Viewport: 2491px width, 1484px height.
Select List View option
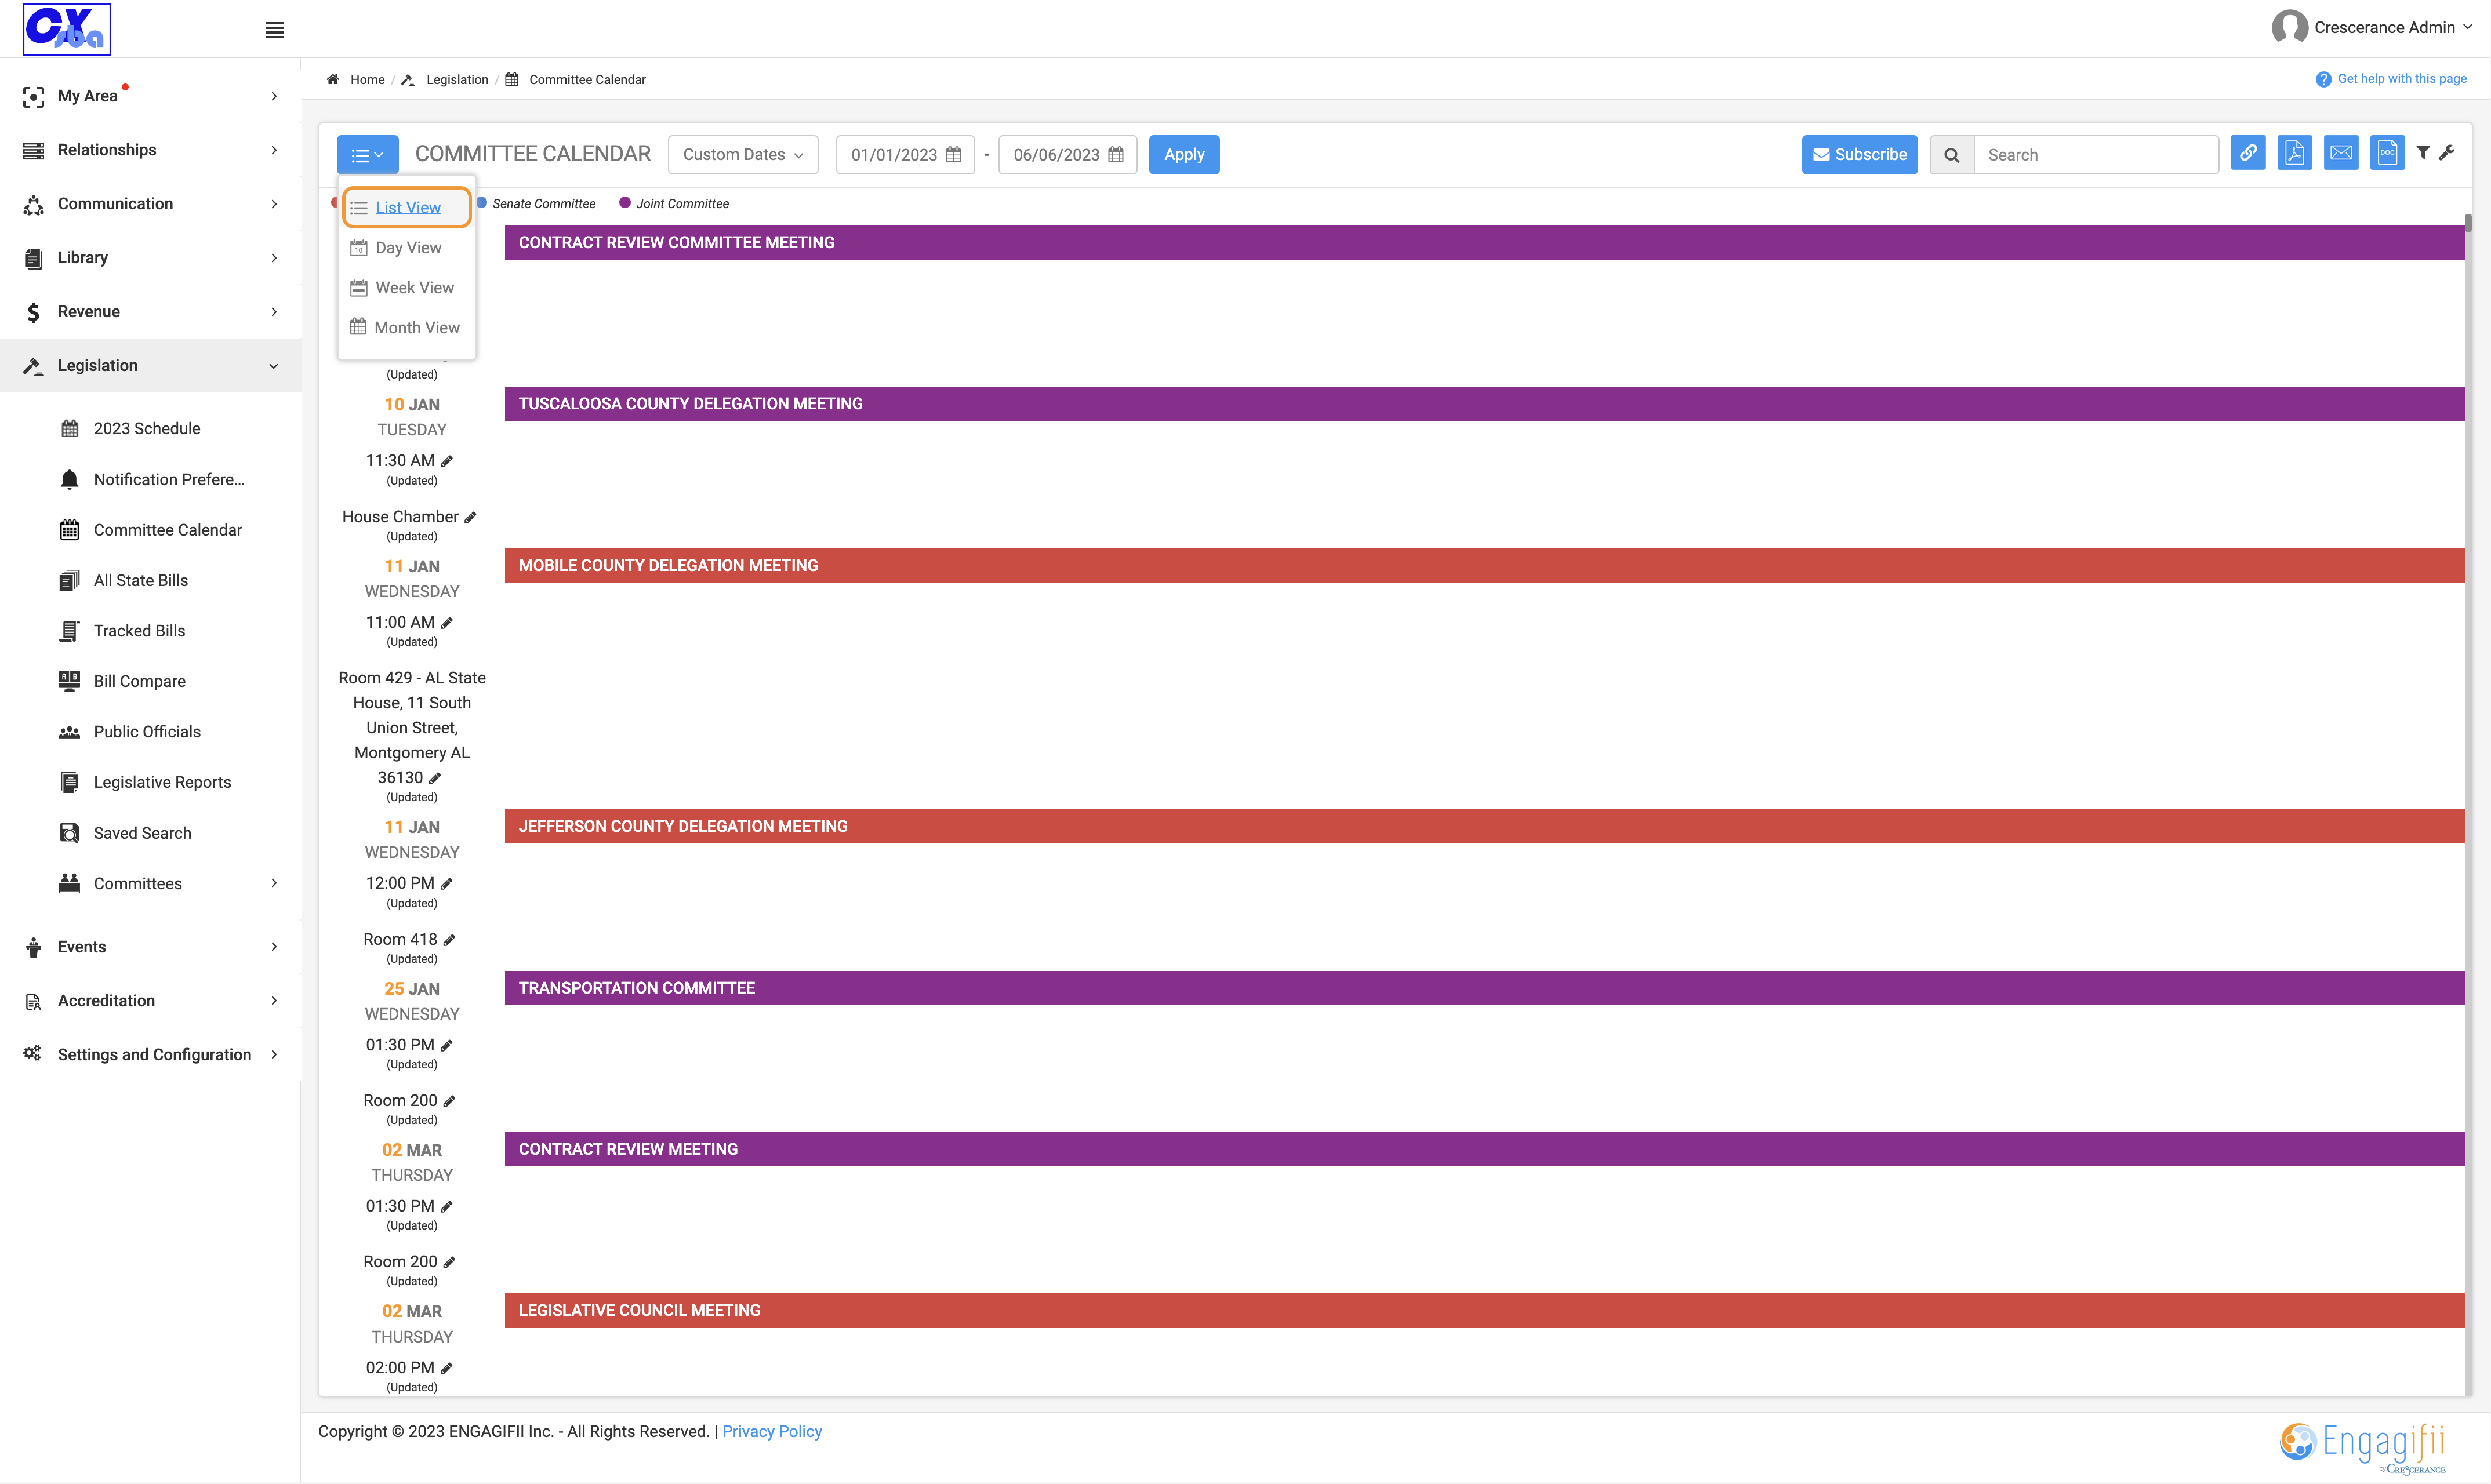tap(406, 208)
